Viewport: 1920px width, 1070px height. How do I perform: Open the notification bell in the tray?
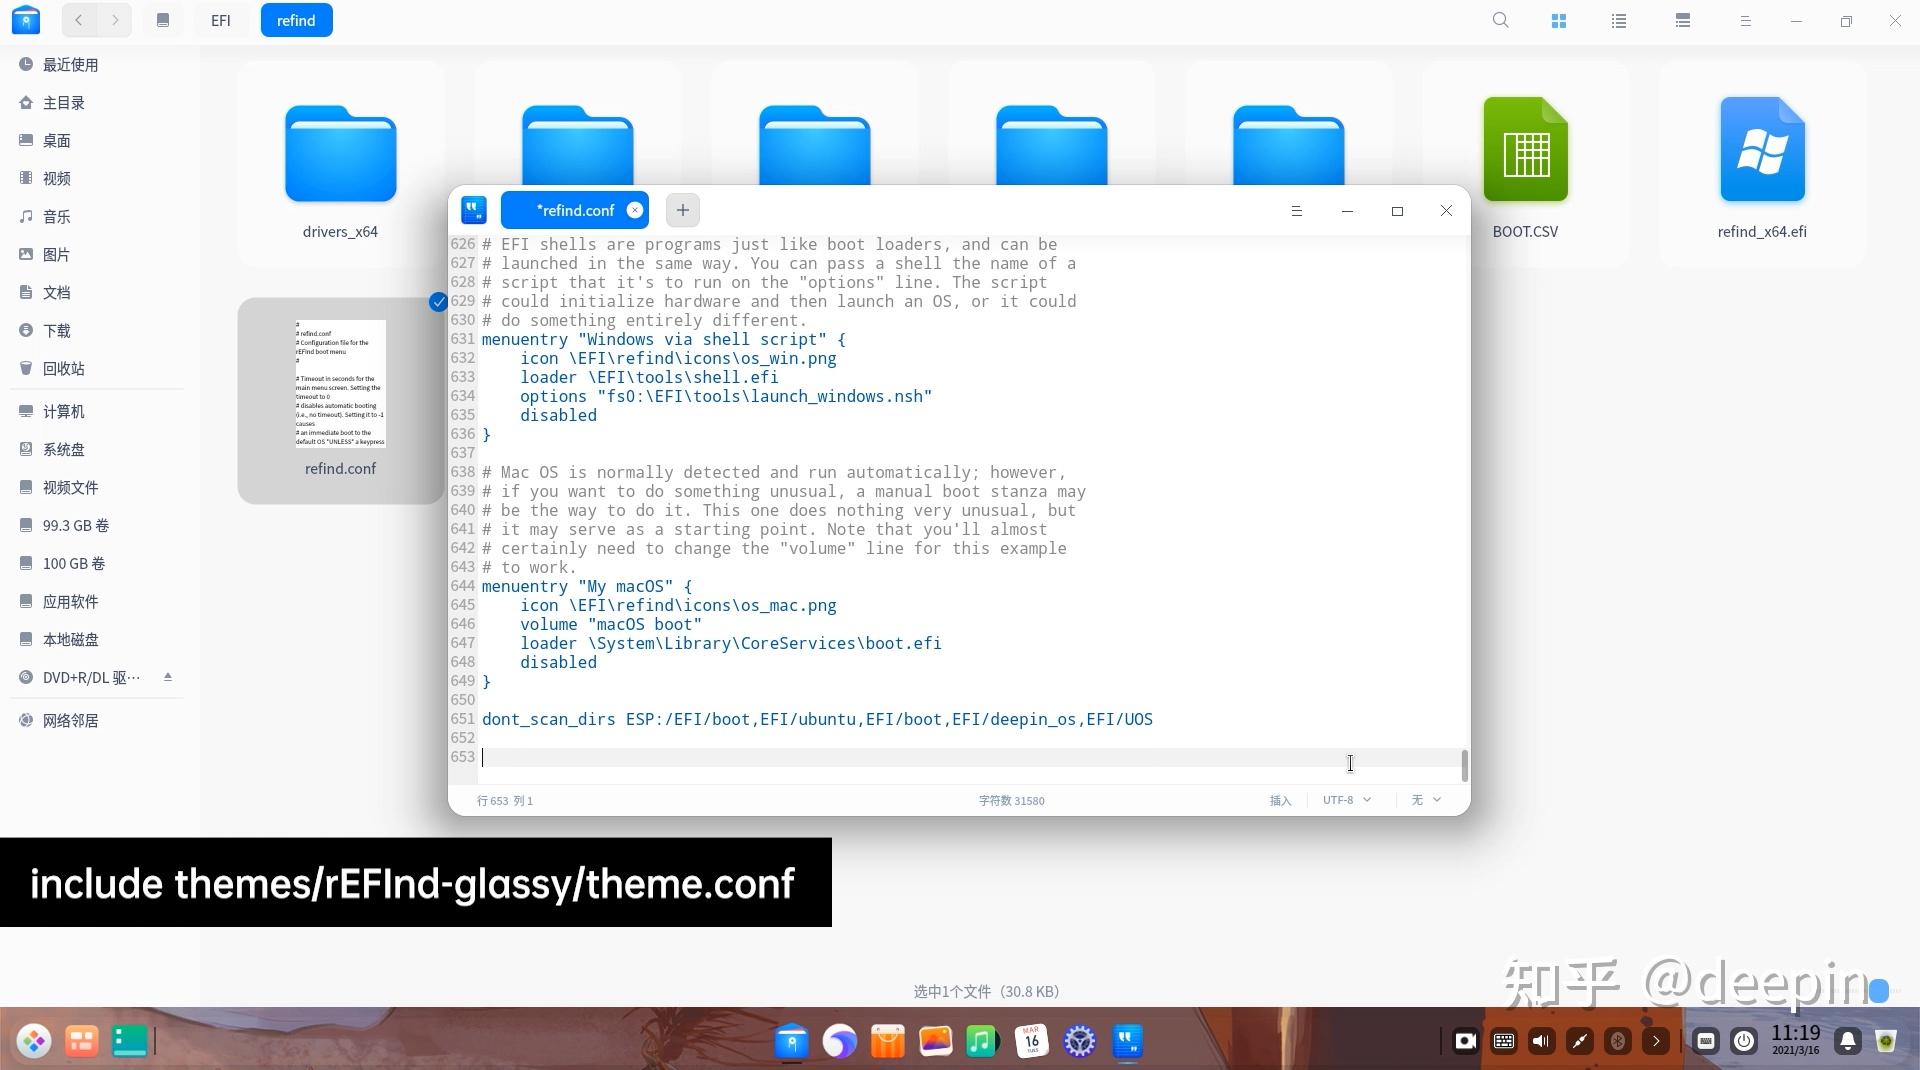click(x=1847, y=1041)
